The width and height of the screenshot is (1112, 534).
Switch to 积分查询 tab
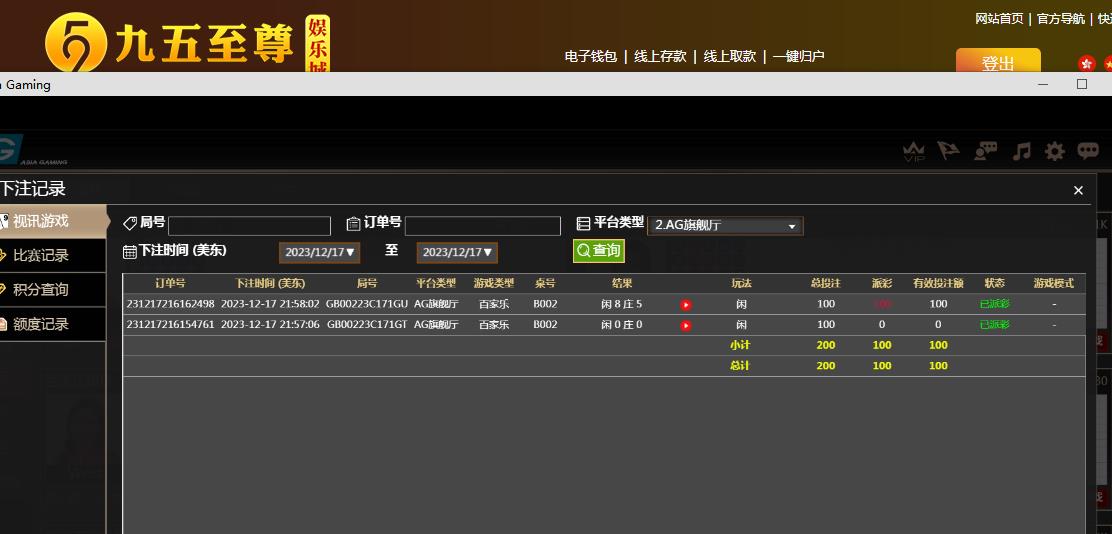pyautogui.click(x=53, y=289)
